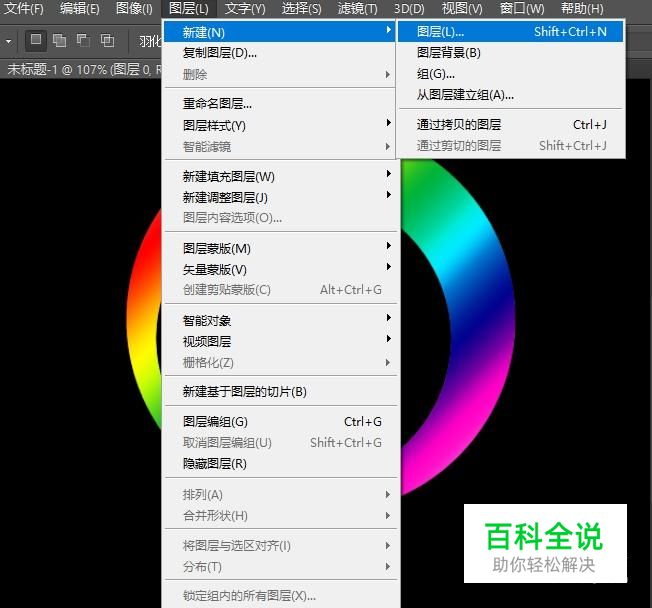This screenshot has height=608, width=652.
Task: Open the 视图(V) menu
Action: [462, 8]
